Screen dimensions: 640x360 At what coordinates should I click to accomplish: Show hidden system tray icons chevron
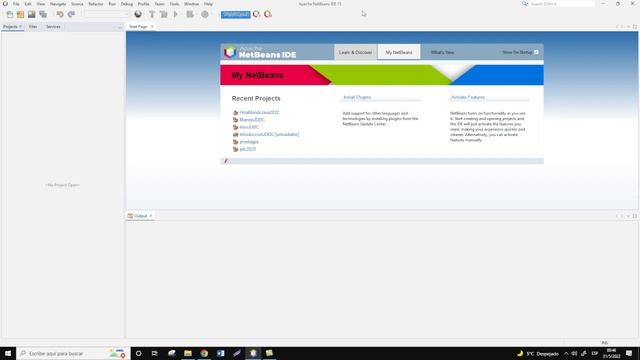click(566, 353)
